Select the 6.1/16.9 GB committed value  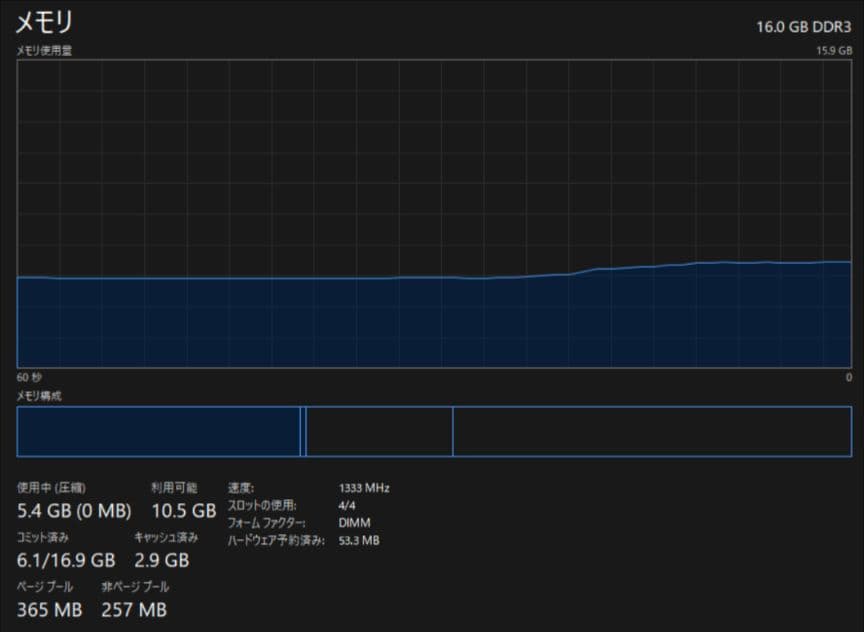66,560
